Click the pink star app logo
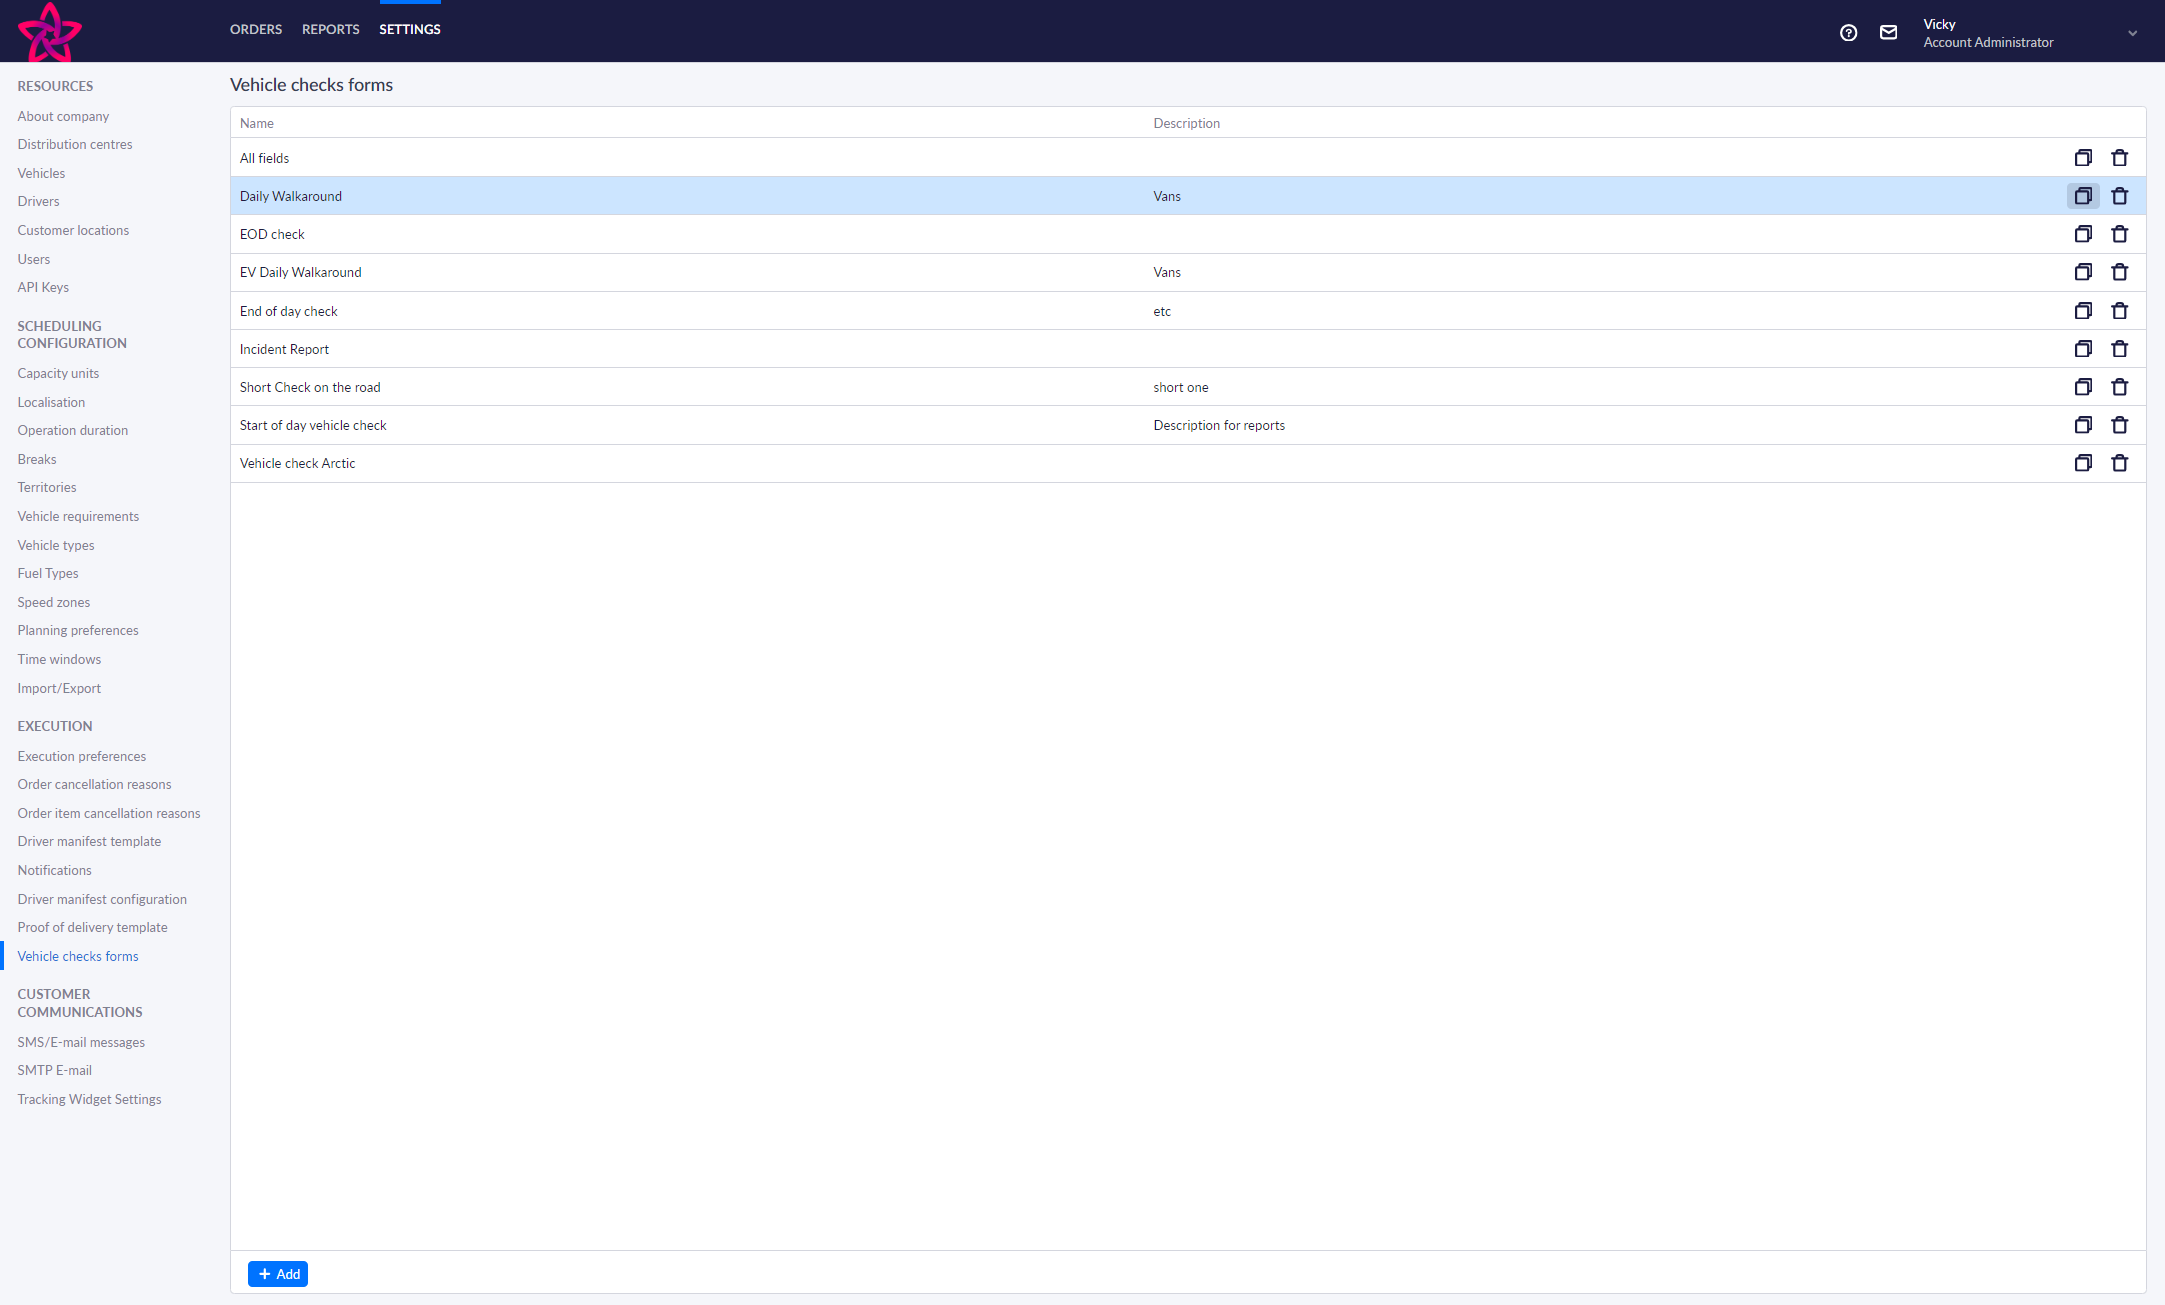The height and width of the screenshot is (1305, 2165). pyautogui.click(x=49, y=32)
